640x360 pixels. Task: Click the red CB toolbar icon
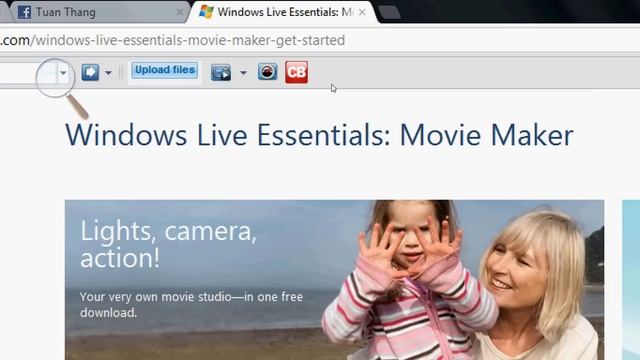297,72
